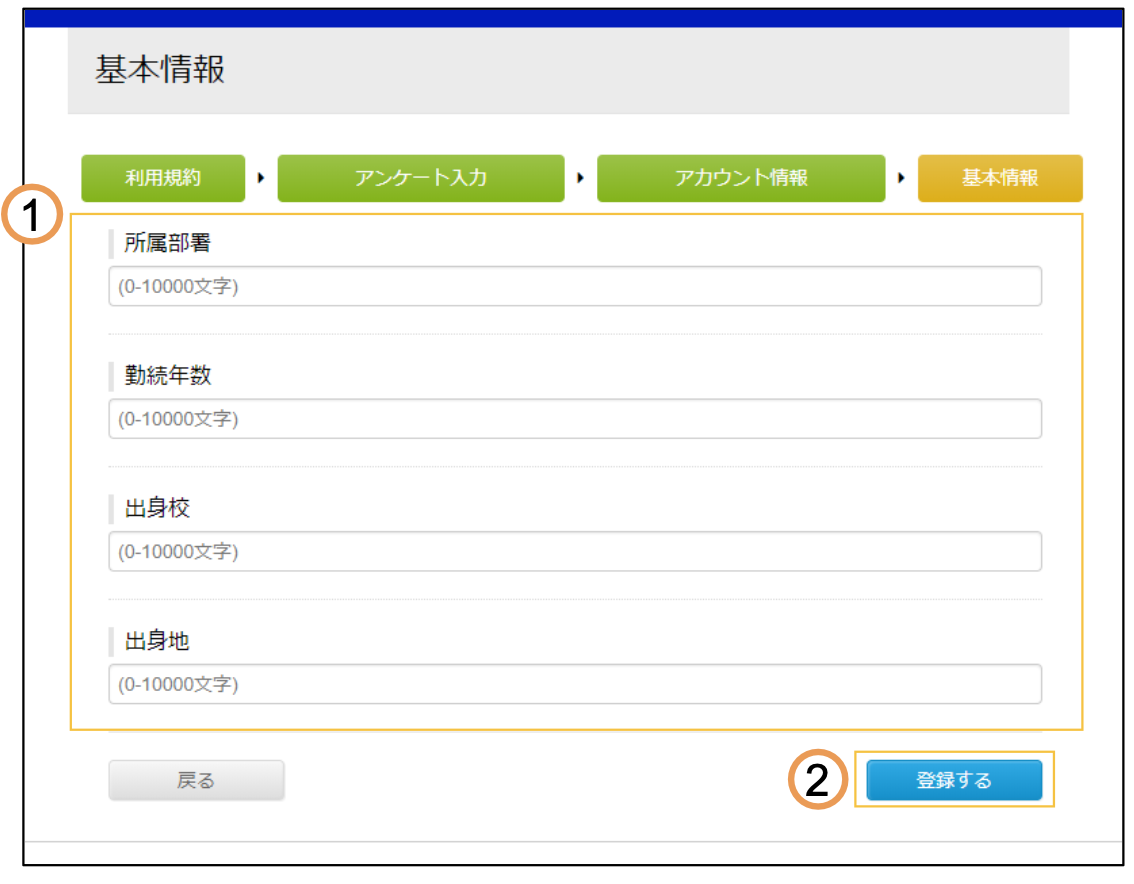Click the 所属部署 field label

(167, 243)
